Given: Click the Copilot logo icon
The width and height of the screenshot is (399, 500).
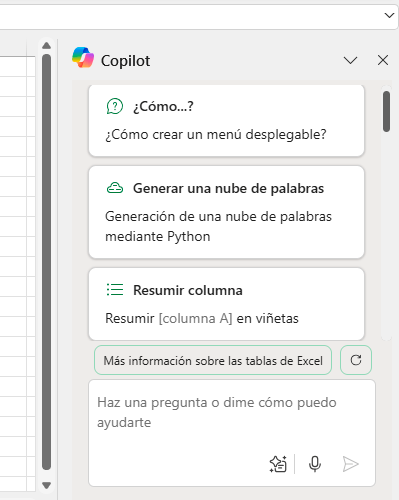Looking at the screenshot, I should click(x=83, y=58).
